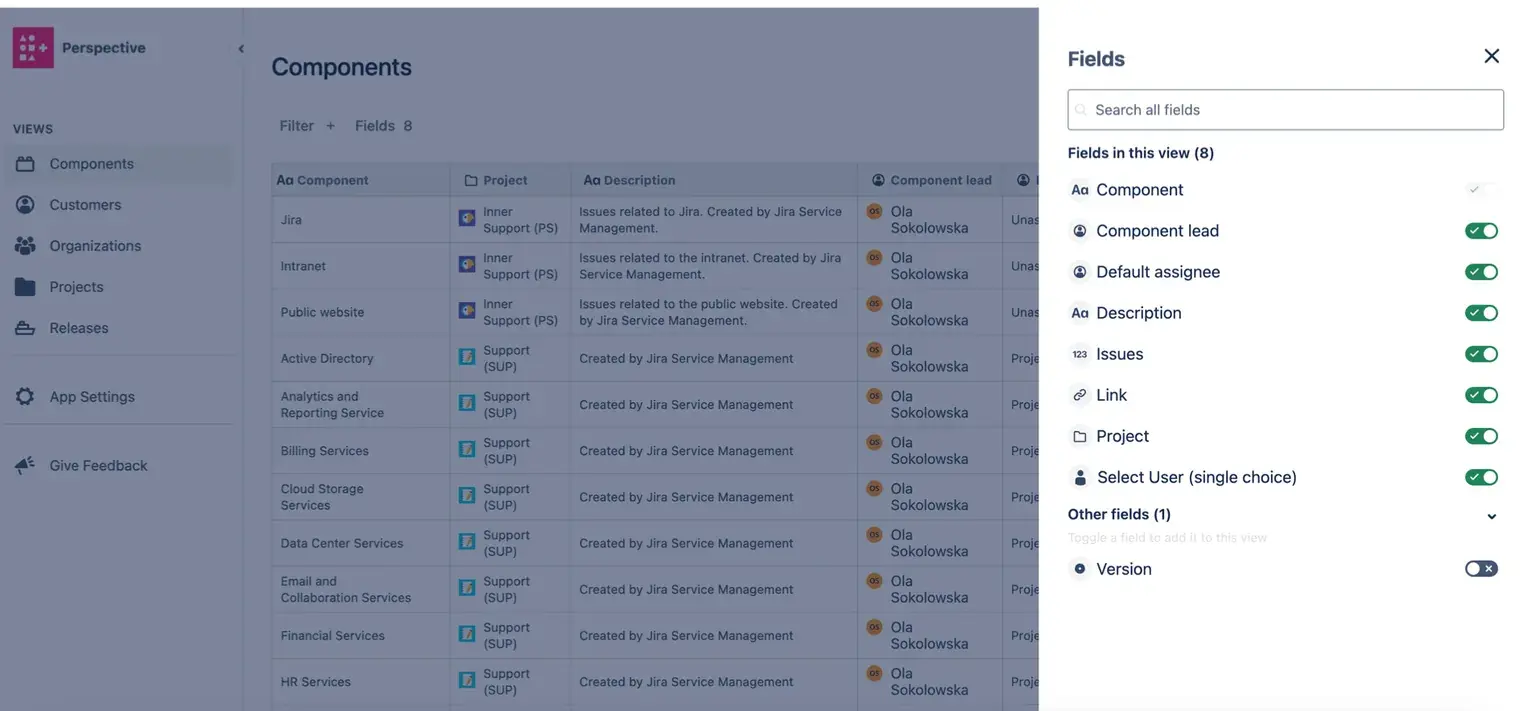Click the Perspective app logo icon

click(x=33, y=48)
